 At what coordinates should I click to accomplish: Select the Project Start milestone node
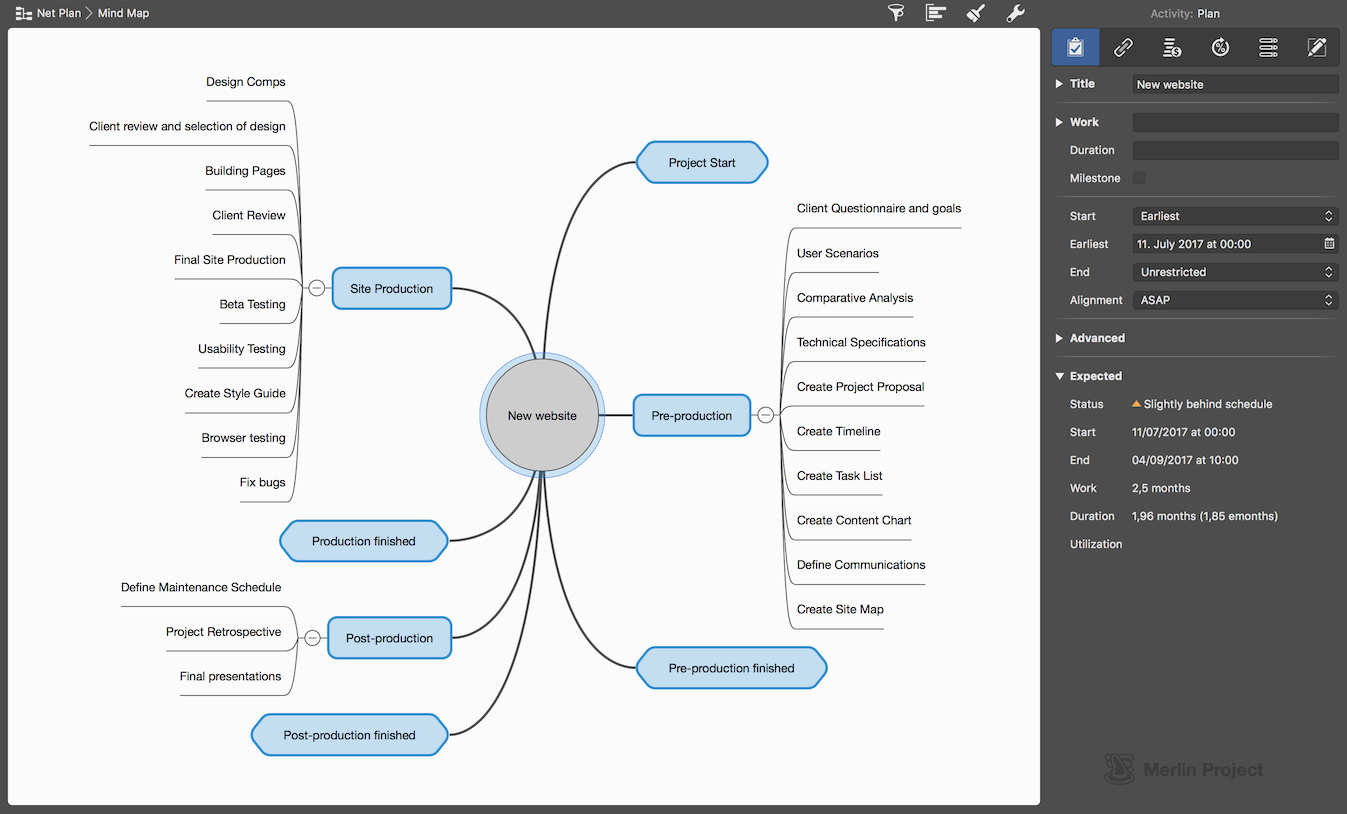[702, 163]
